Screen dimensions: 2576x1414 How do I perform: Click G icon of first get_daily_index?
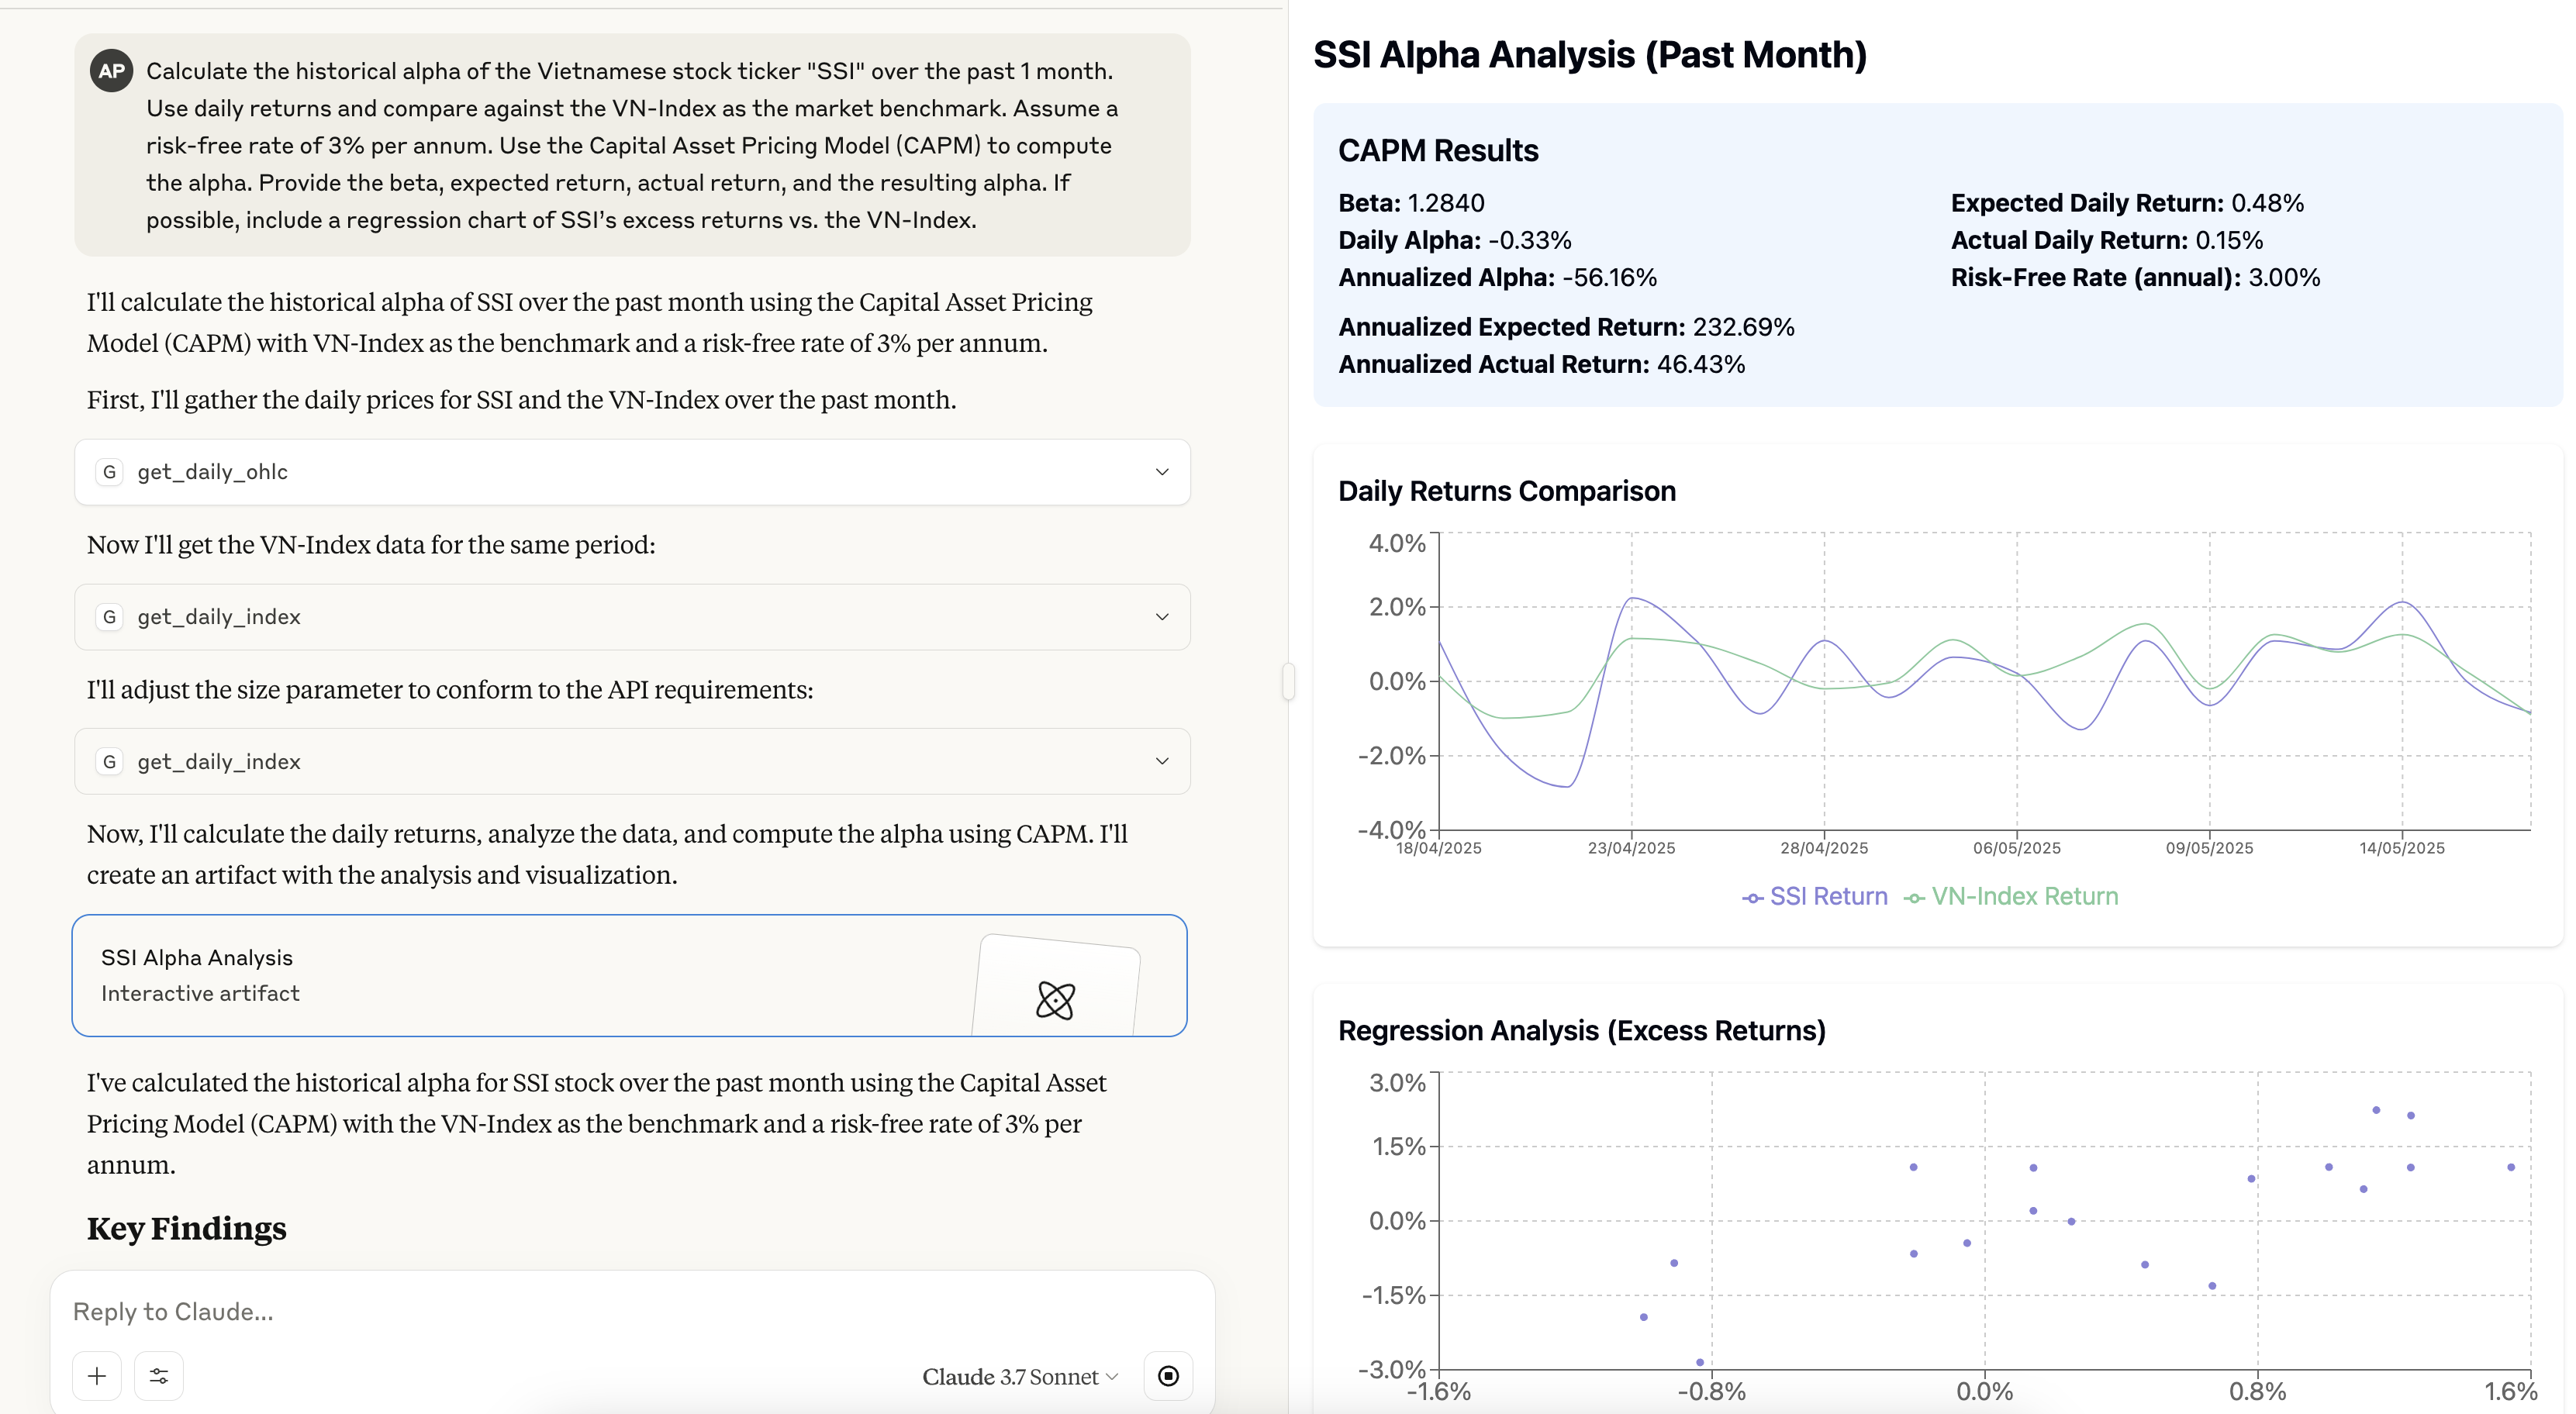tap(110, 617)
